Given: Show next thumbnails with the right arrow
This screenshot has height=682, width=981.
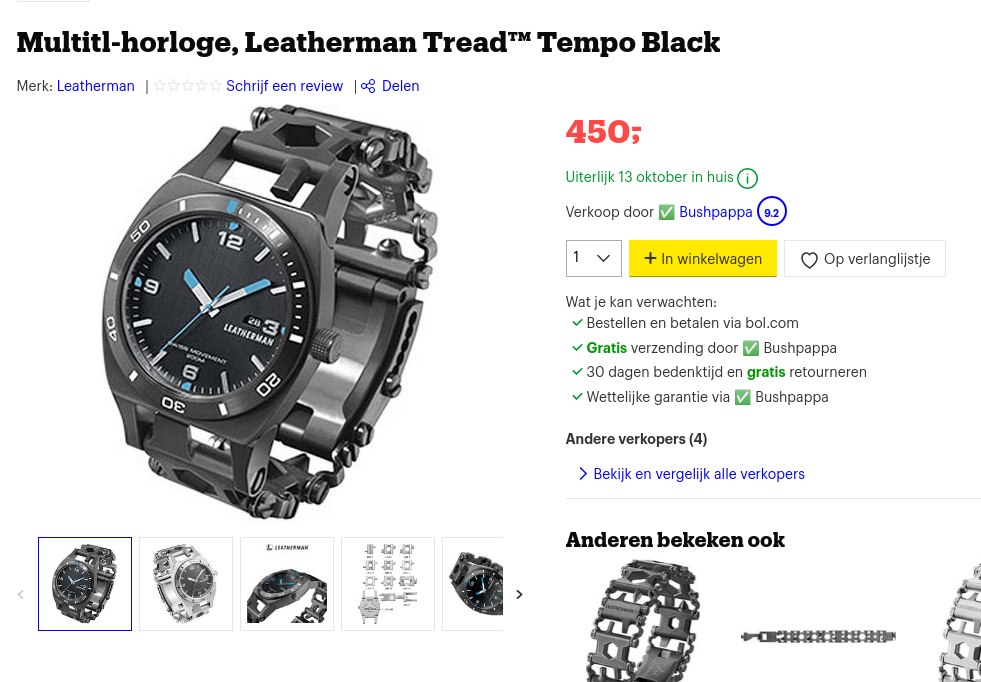Looking at the screenshot, I should [x=519, y=594].
